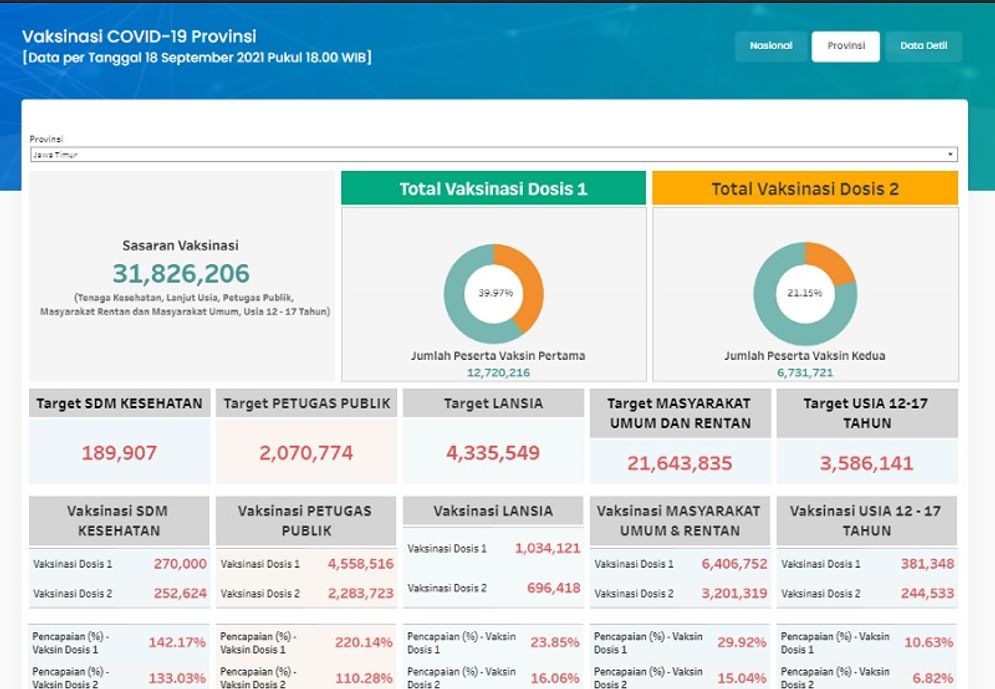Click the orange Total Vaksinasi Dosis 2 header
This screenshot has width=995, height=689.
[804, 188]
